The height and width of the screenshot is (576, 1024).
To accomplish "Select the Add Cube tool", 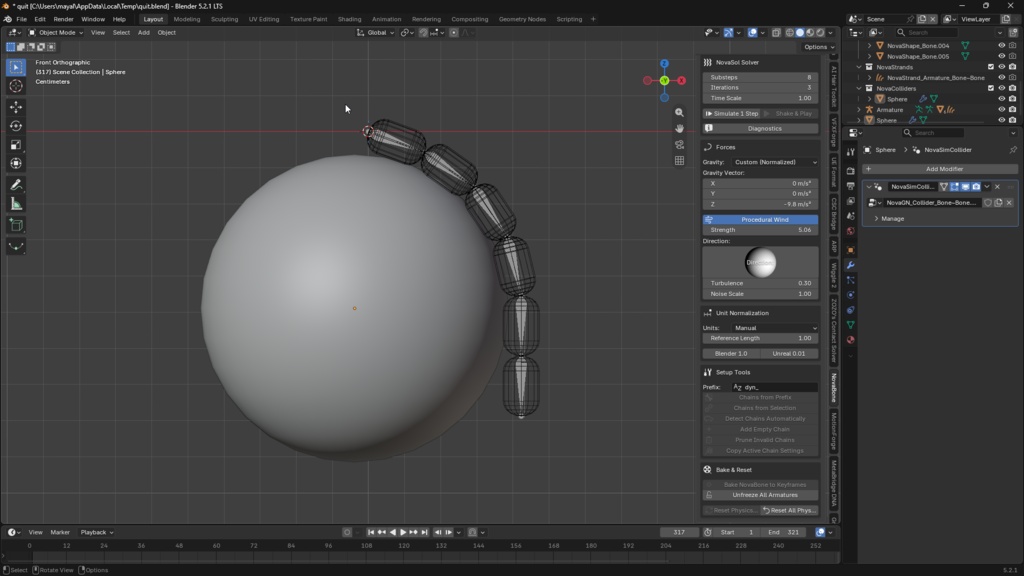I will click(16, 225).
